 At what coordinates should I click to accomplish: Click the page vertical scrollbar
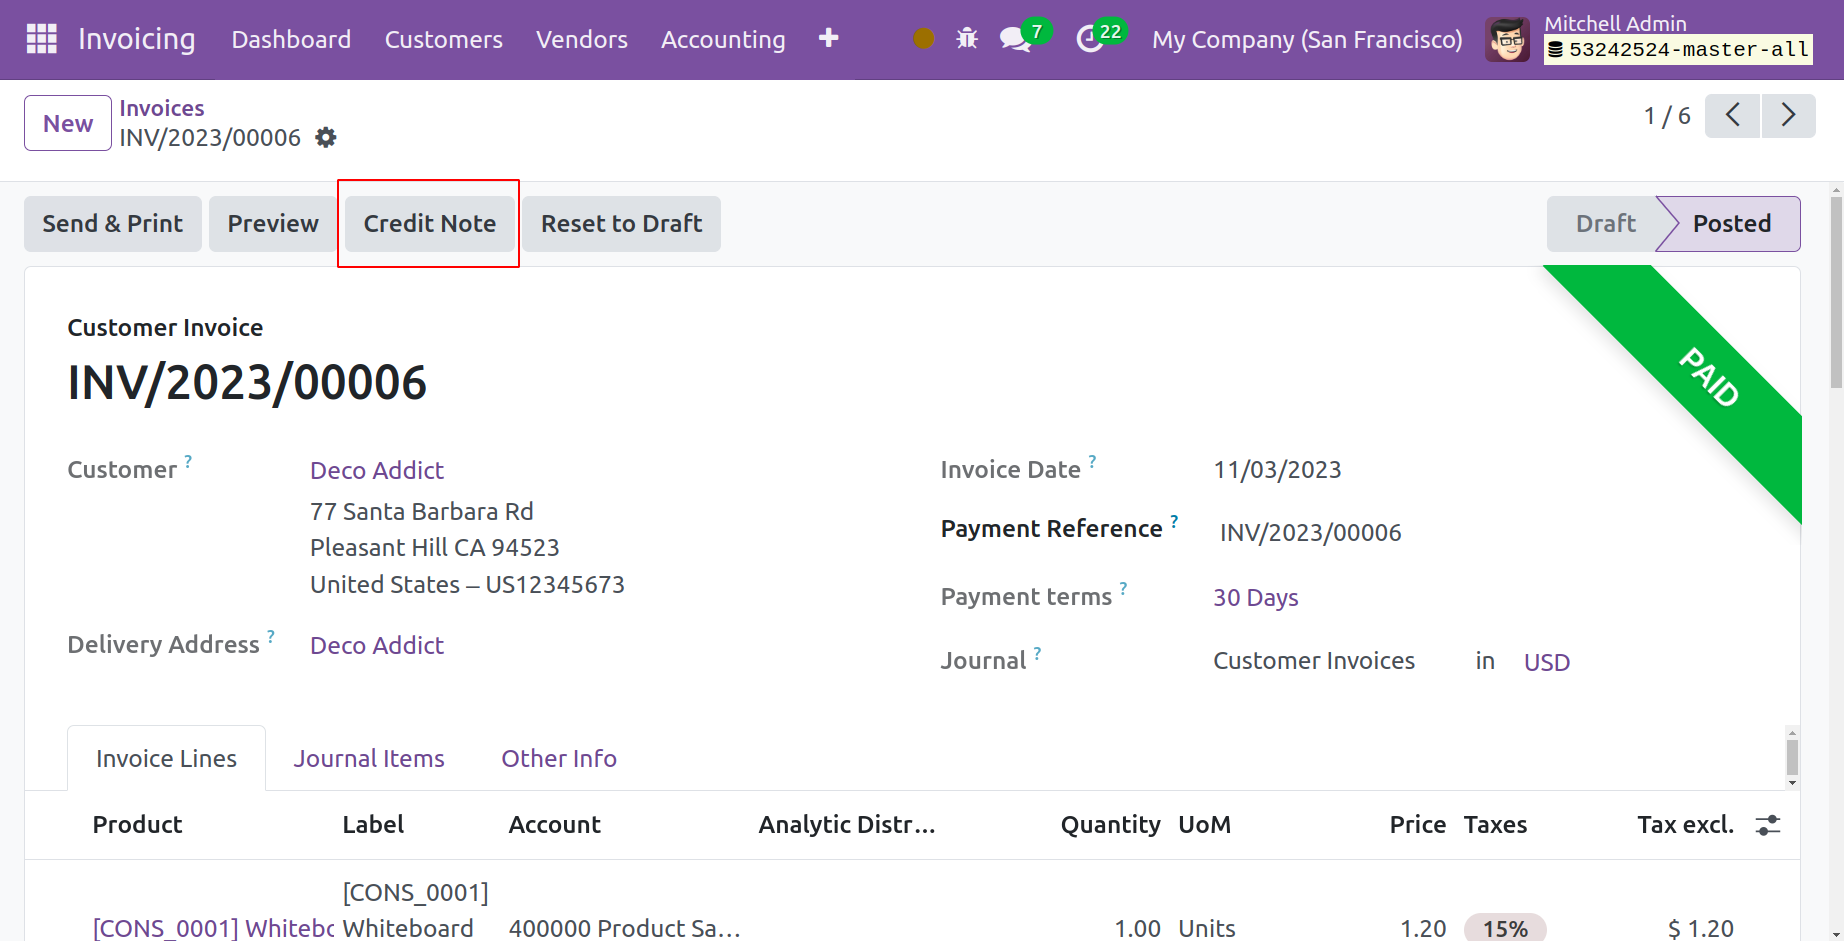(x=1836, y=290)
